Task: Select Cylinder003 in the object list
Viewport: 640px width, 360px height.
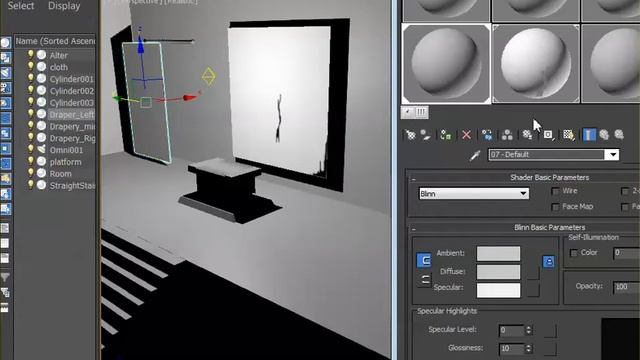Action: [71, 103]
